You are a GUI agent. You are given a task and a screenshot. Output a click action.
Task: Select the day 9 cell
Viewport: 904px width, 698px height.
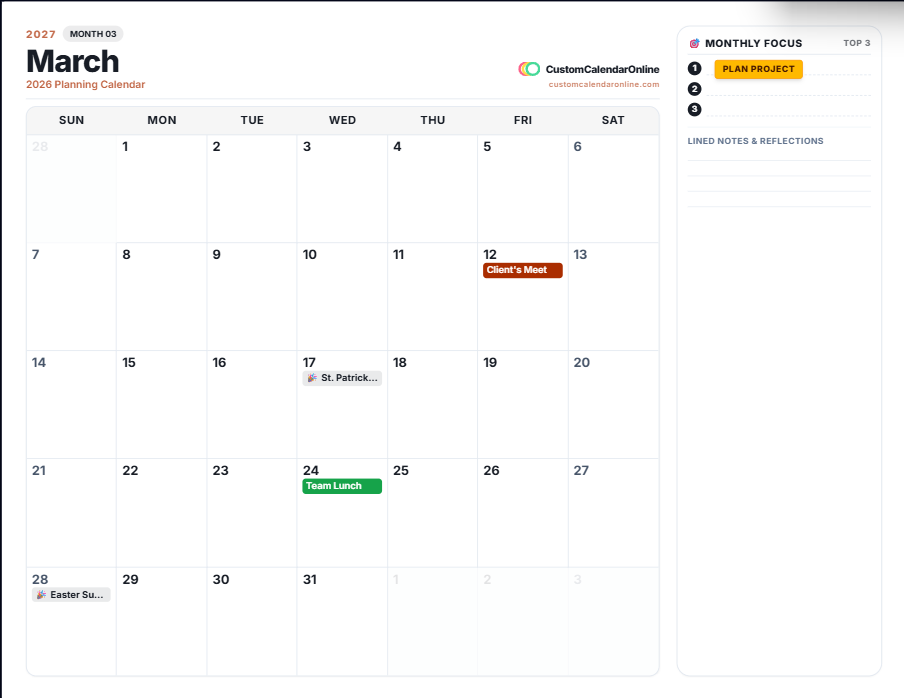(252, 296)
